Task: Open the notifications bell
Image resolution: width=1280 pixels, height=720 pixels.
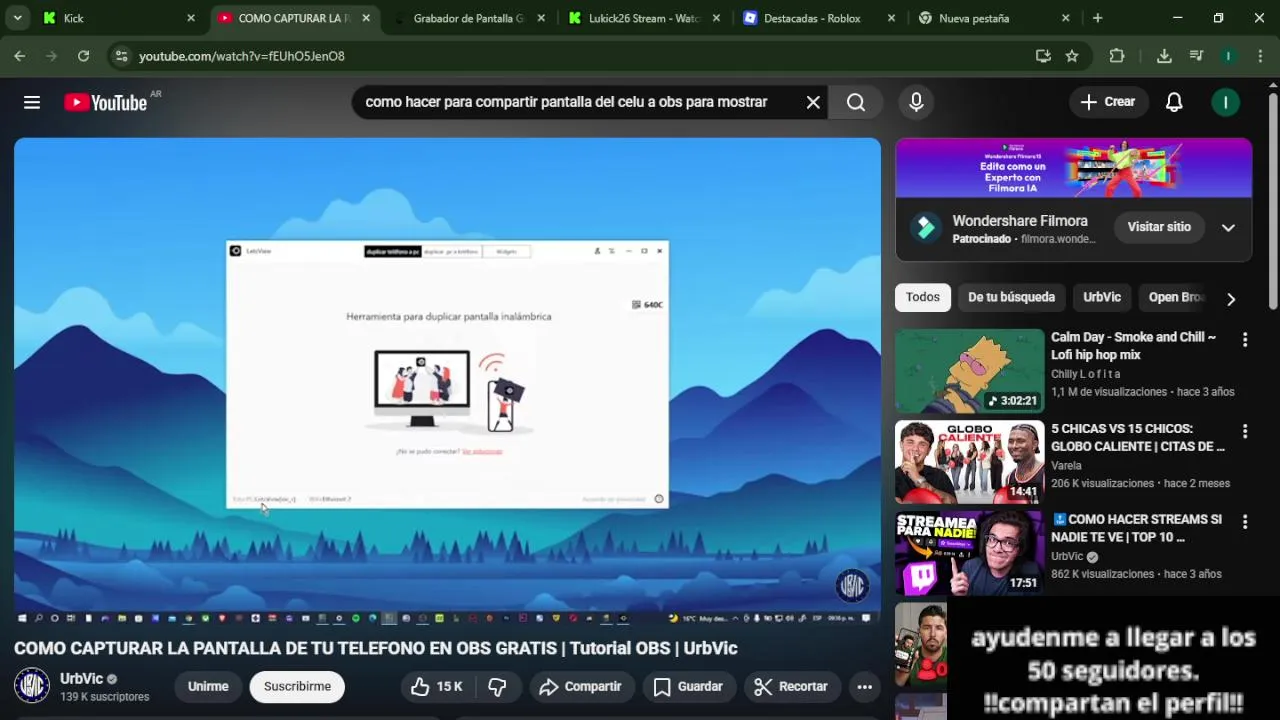Action: tap(1174, 102)
